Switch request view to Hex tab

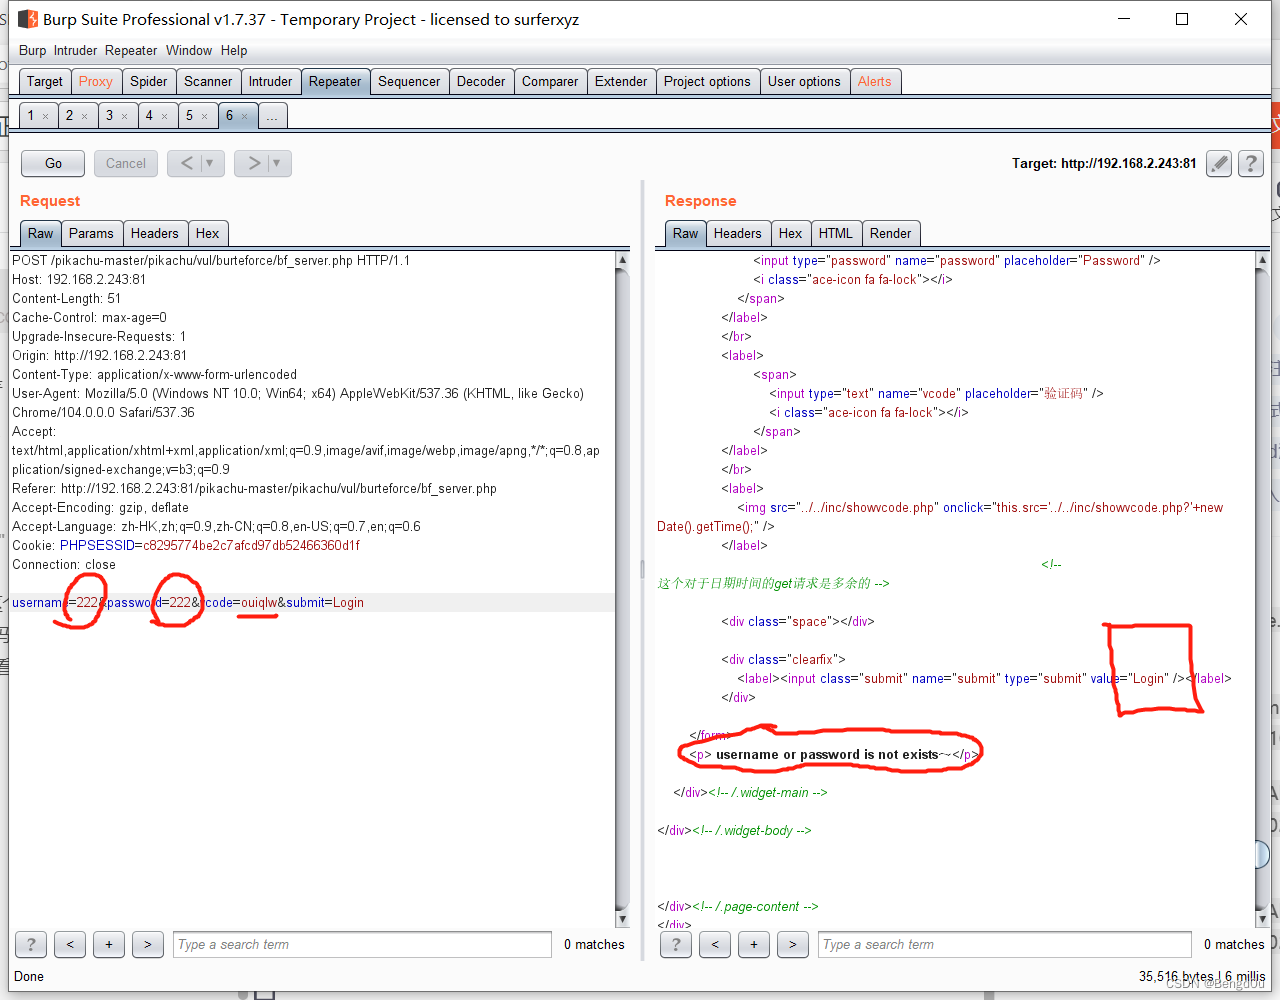tap(207, 233)
